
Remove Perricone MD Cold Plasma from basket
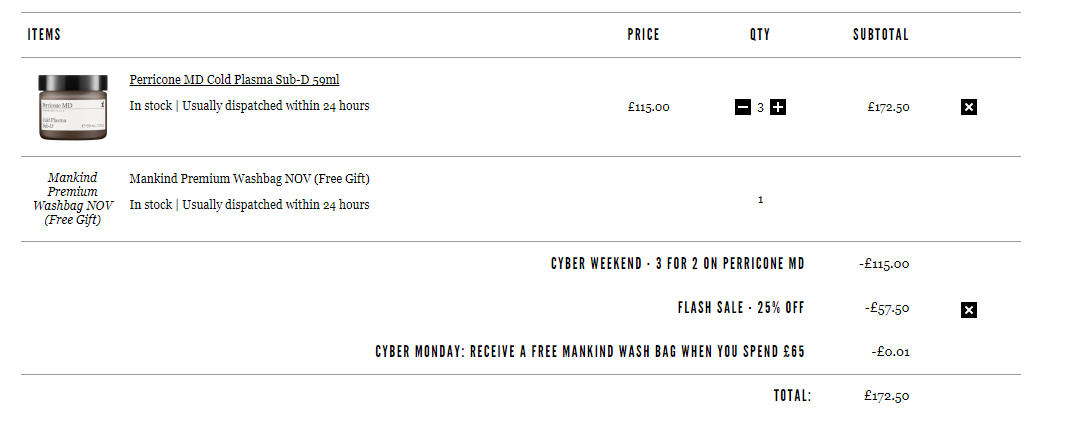pos(969,107)
